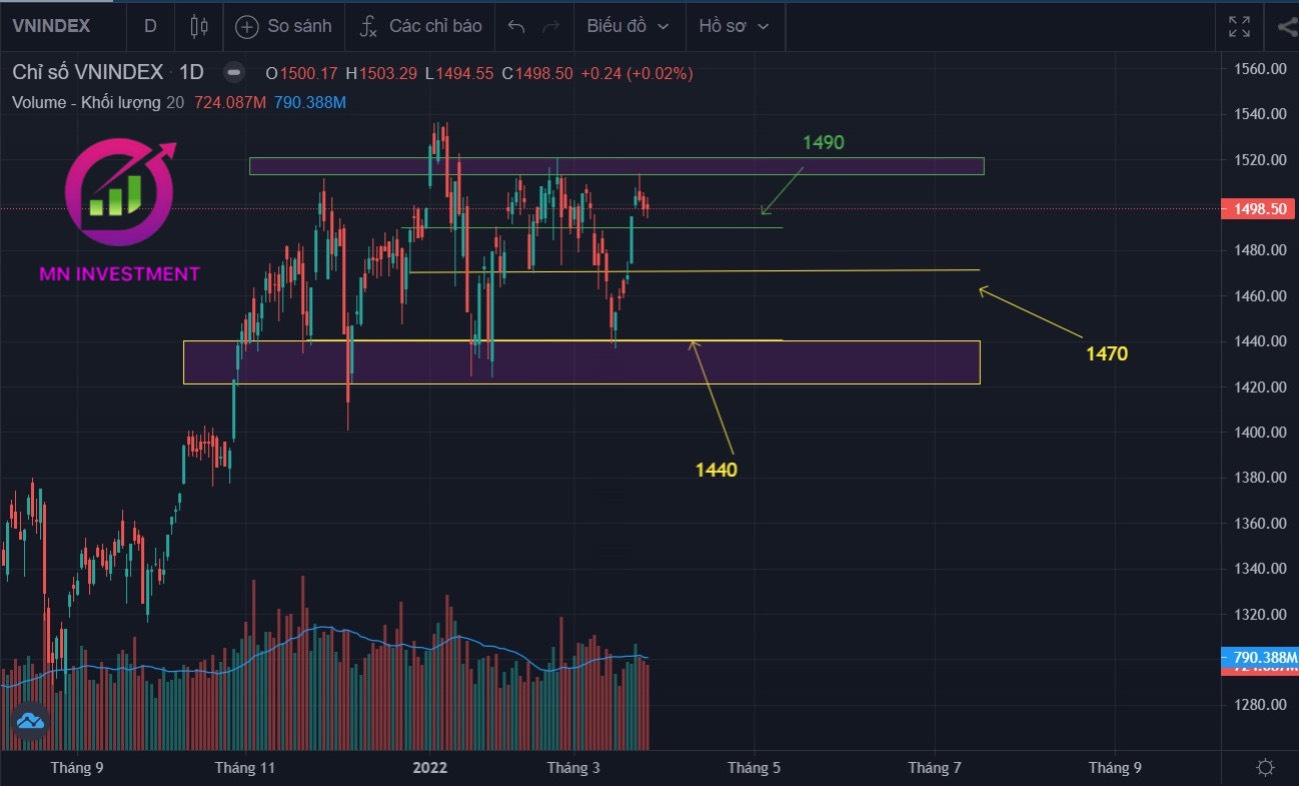Click the Tháng 11 time axis label
The width and height of the screenshot is (1299, 786).
tap(244, 767)
